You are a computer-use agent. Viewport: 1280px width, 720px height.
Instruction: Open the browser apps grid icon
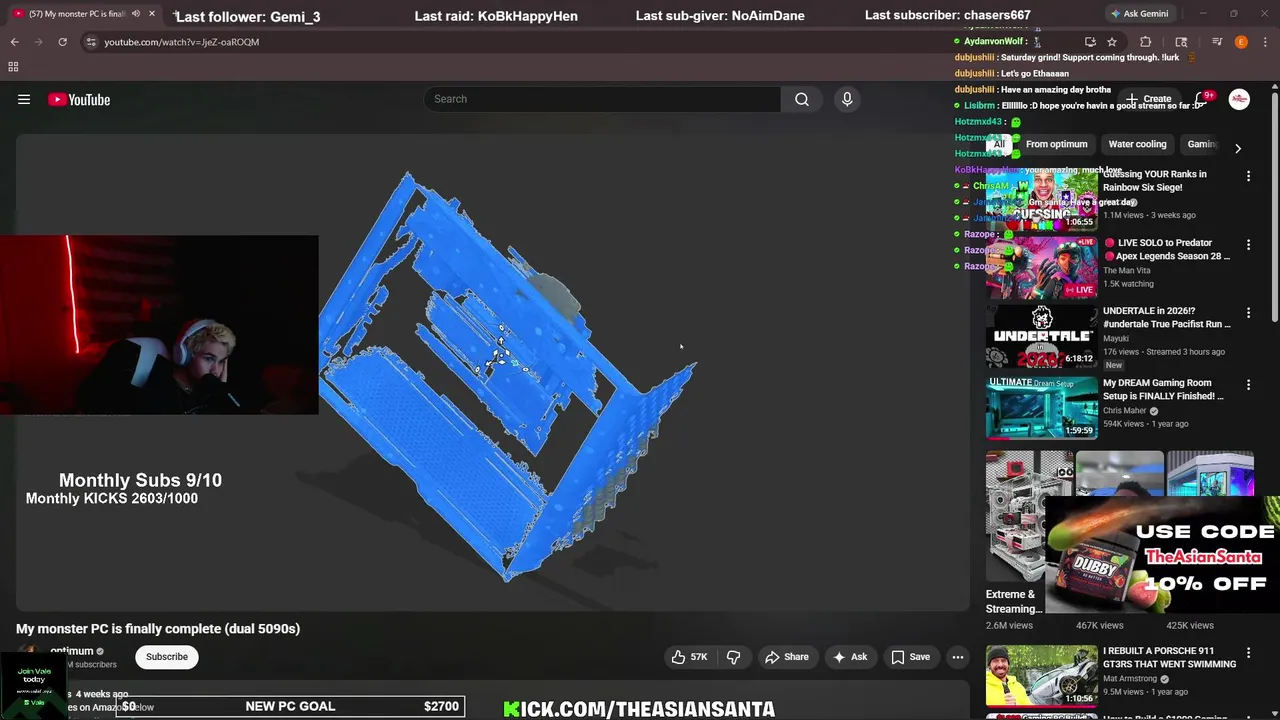(x=13, y=67)
